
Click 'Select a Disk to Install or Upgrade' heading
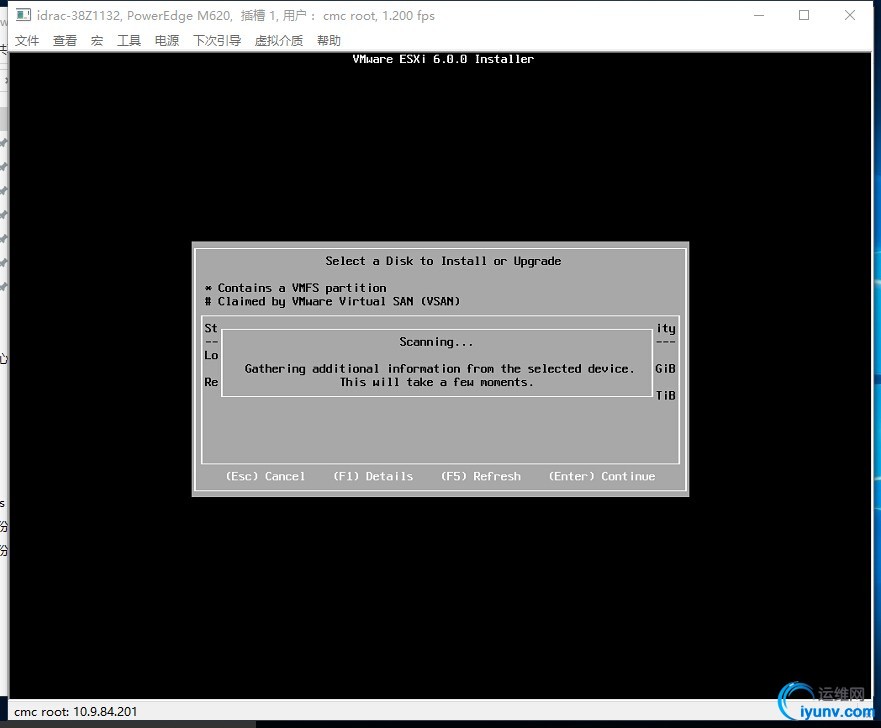click(x=443, y=261)
